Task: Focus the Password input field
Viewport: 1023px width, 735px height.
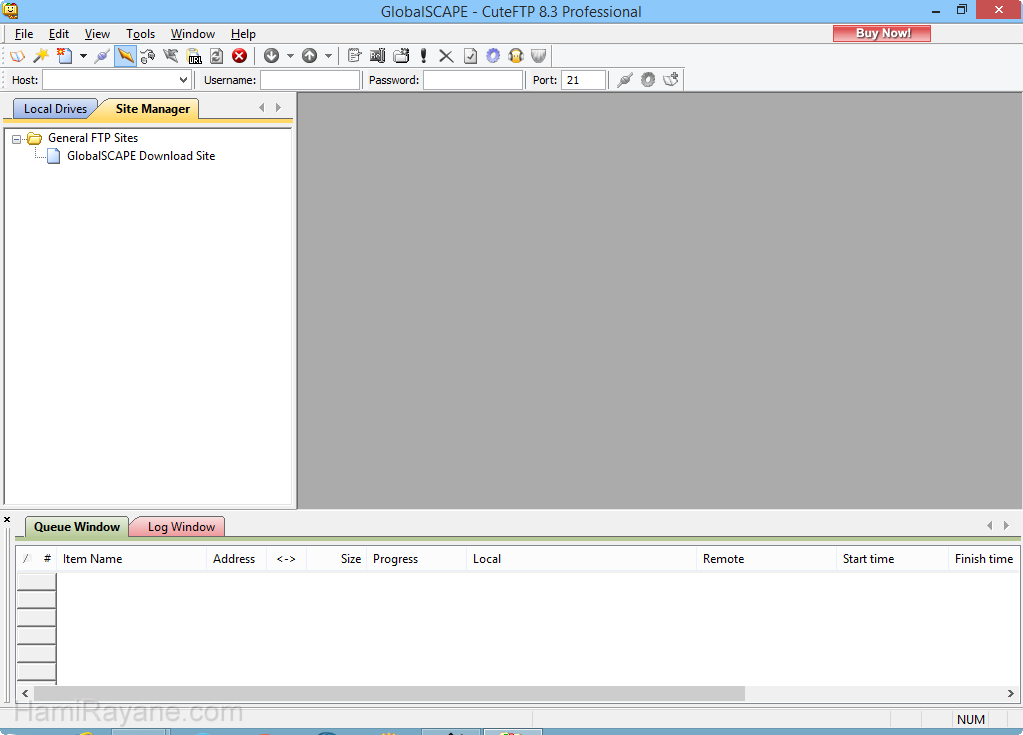Action: tap(473, 80)
